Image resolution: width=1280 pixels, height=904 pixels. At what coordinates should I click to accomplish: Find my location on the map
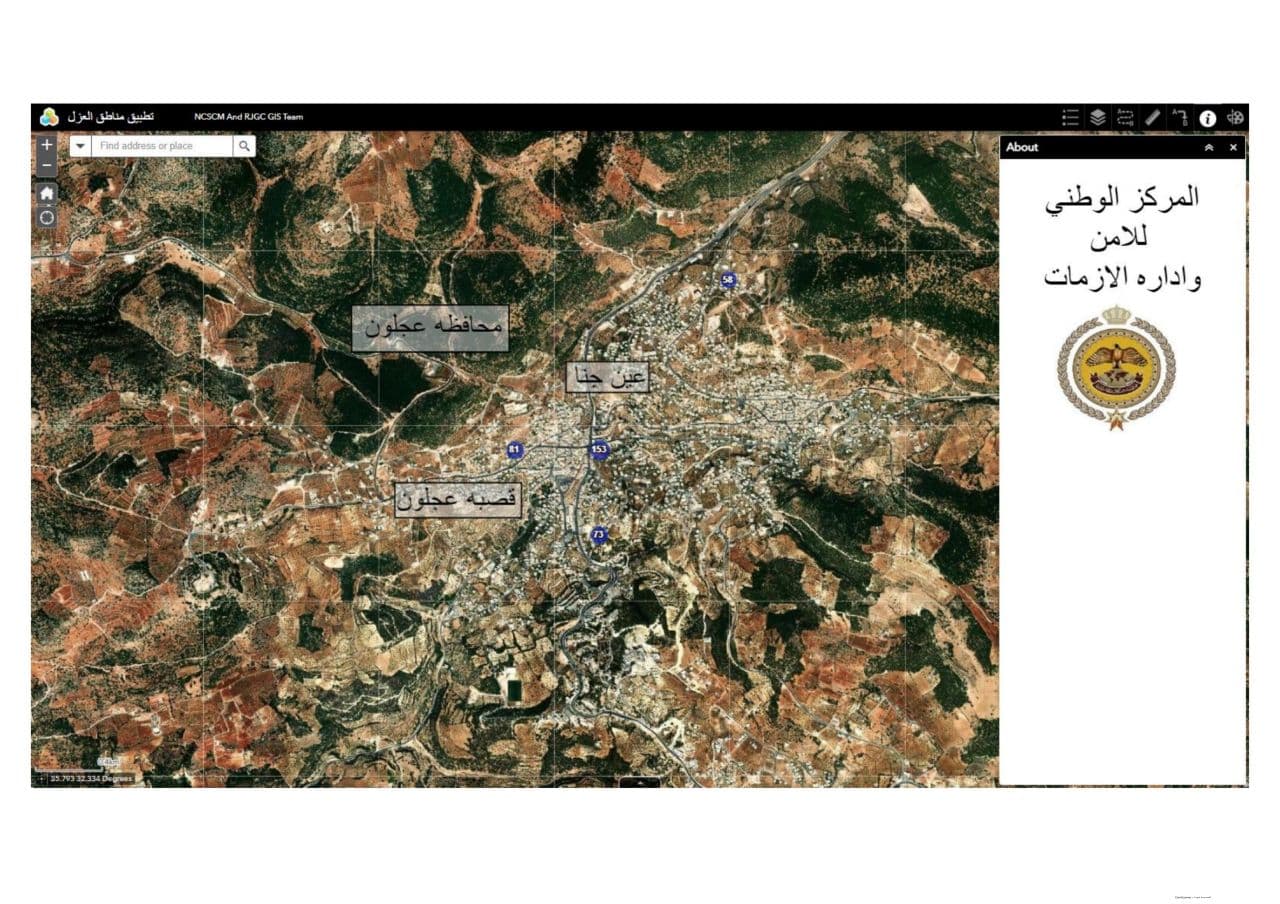click(47, 217)
